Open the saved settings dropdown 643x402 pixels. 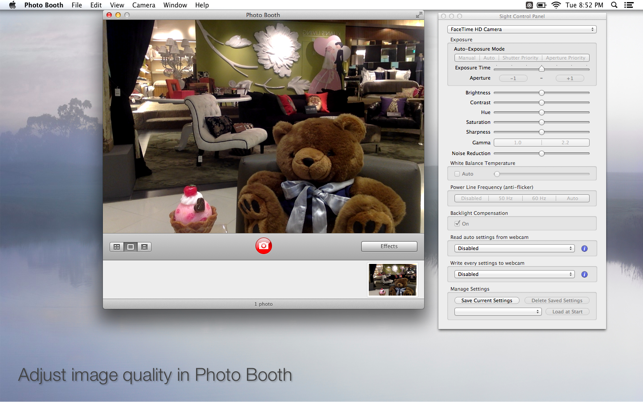(498, 312)
